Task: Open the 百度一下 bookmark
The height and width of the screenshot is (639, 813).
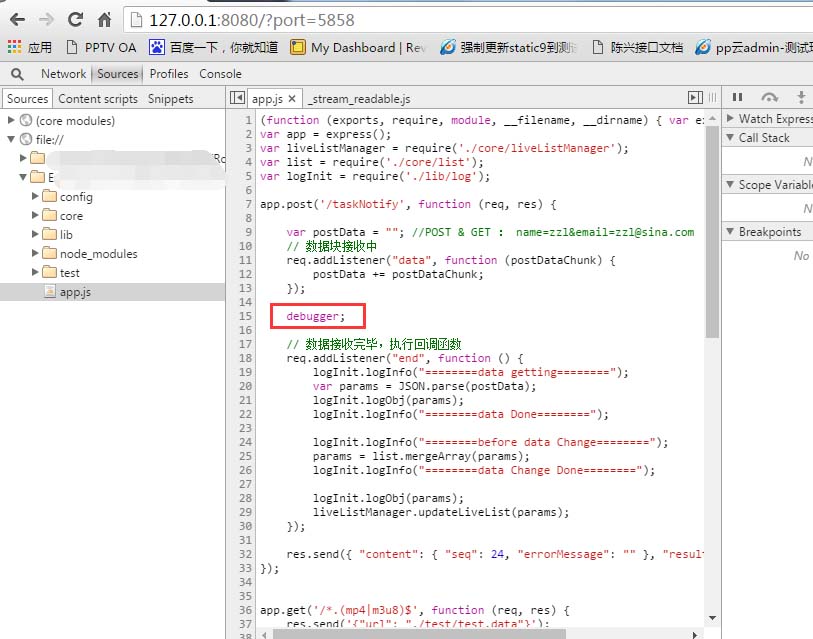Action: pyautogui.click(x=213, y=47)
